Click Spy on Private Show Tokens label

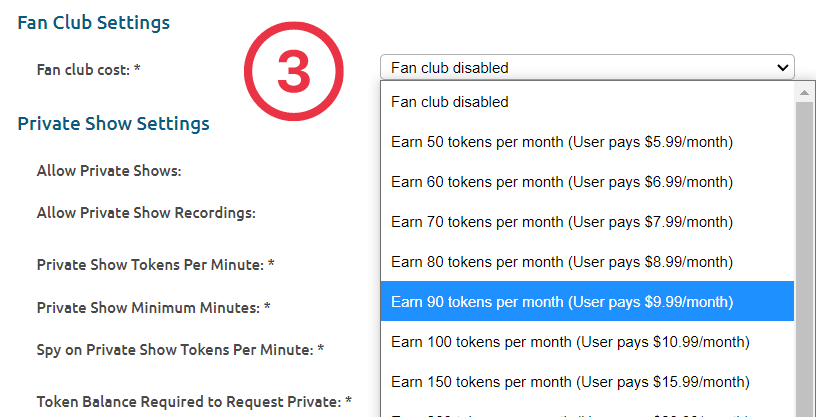click(x=180, y=349)
